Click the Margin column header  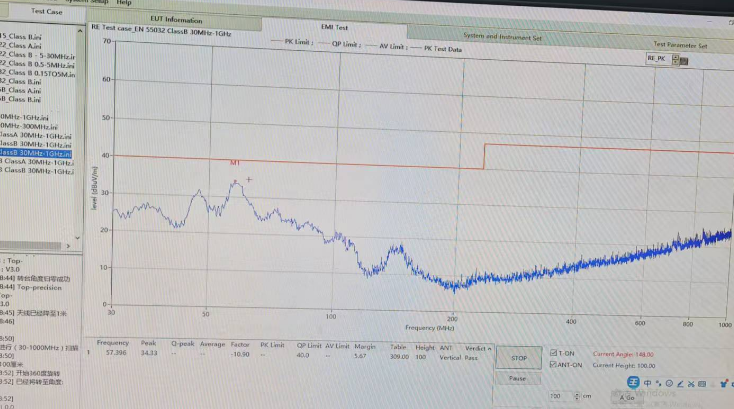point(365,346)
